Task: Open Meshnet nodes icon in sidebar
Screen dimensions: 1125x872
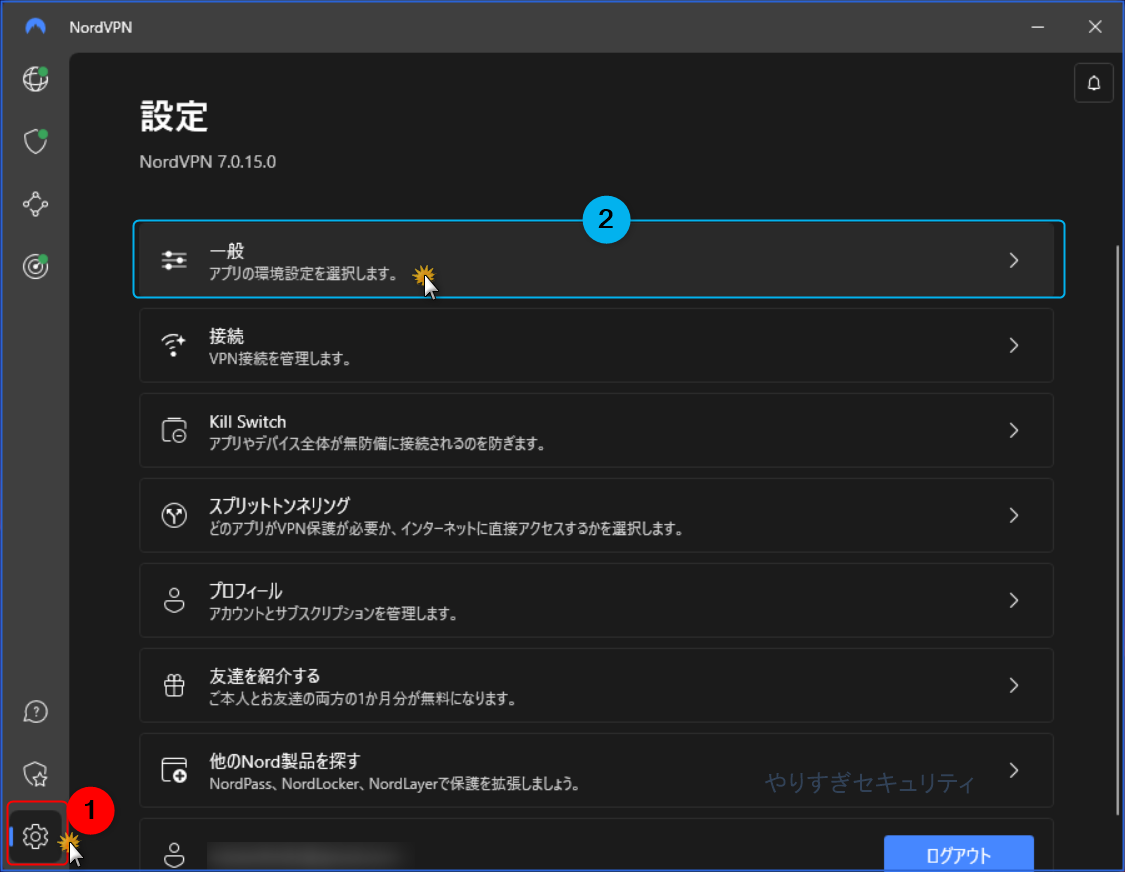Action: [35, 205]
